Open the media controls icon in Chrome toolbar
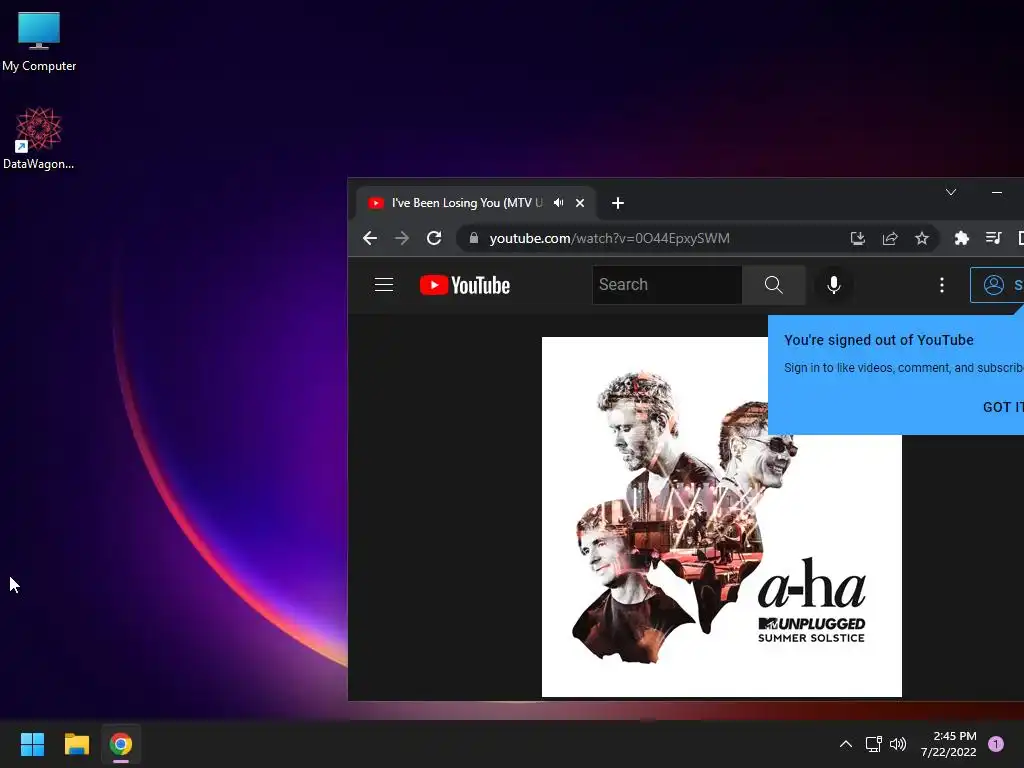 pos(993,238)
